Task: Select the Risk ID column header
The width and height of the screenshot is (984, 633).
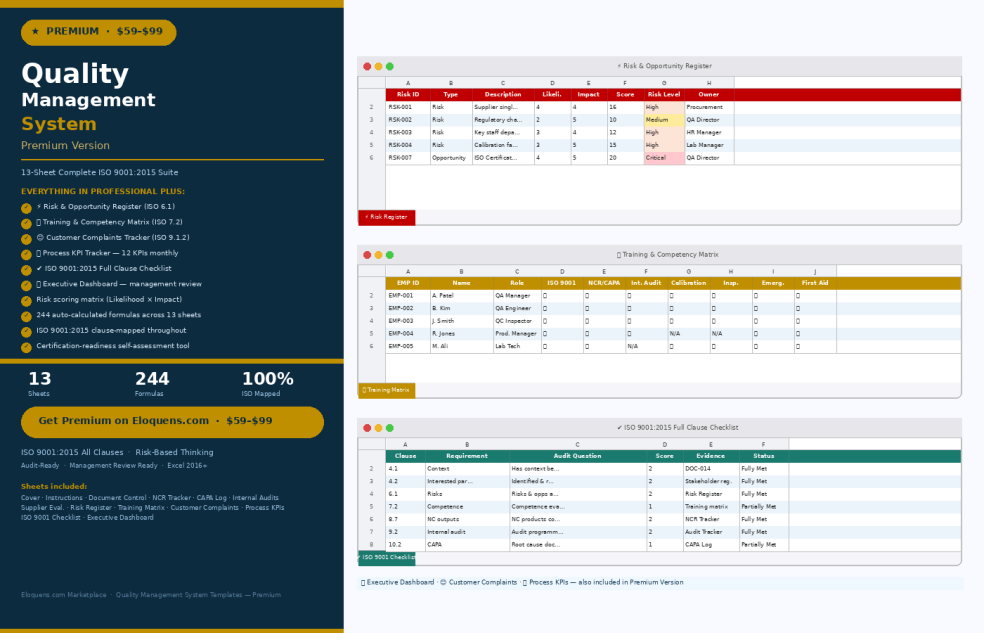Action: (x=408, y=95)
